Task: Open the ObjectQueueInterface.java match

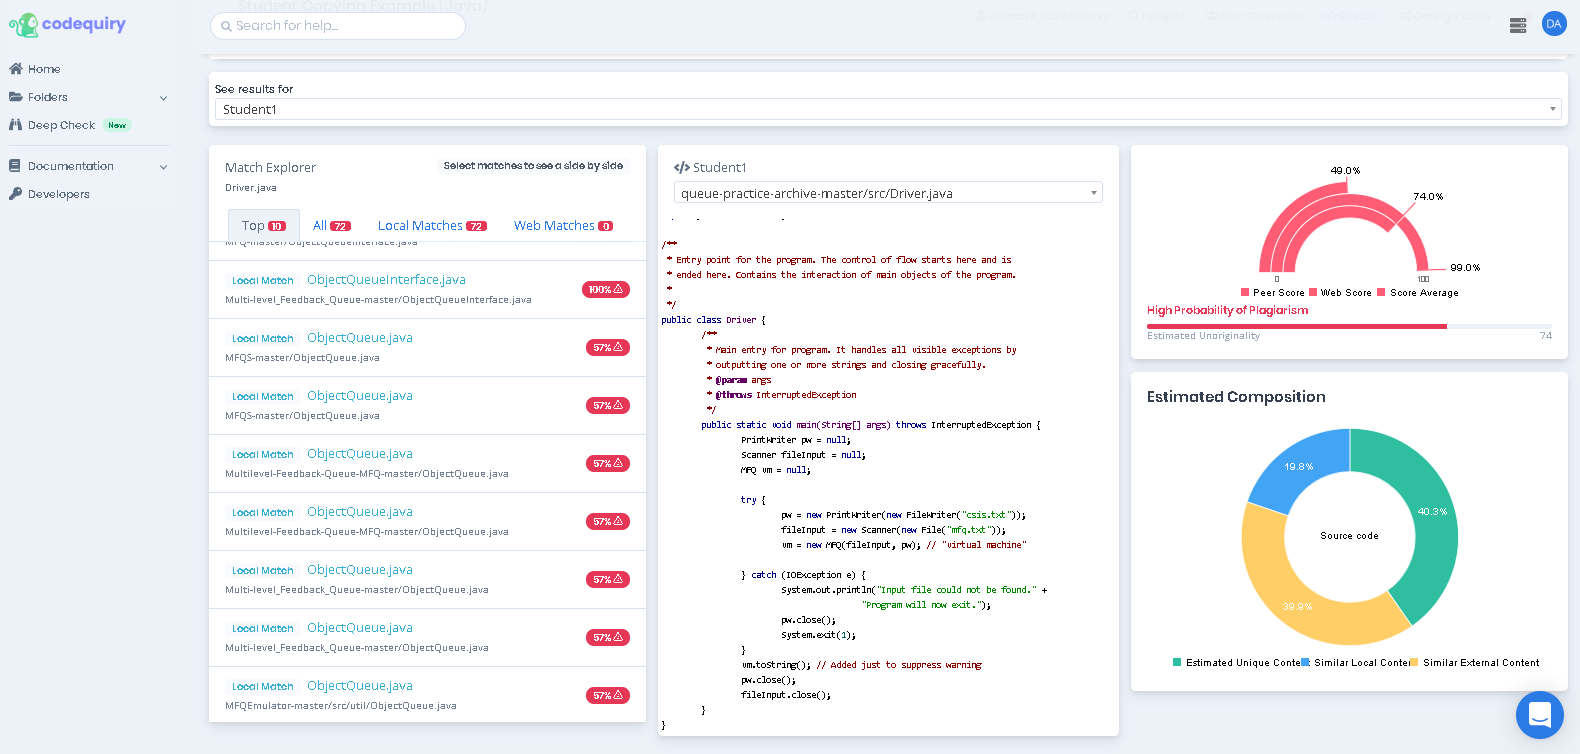Action: coord(386,280)
